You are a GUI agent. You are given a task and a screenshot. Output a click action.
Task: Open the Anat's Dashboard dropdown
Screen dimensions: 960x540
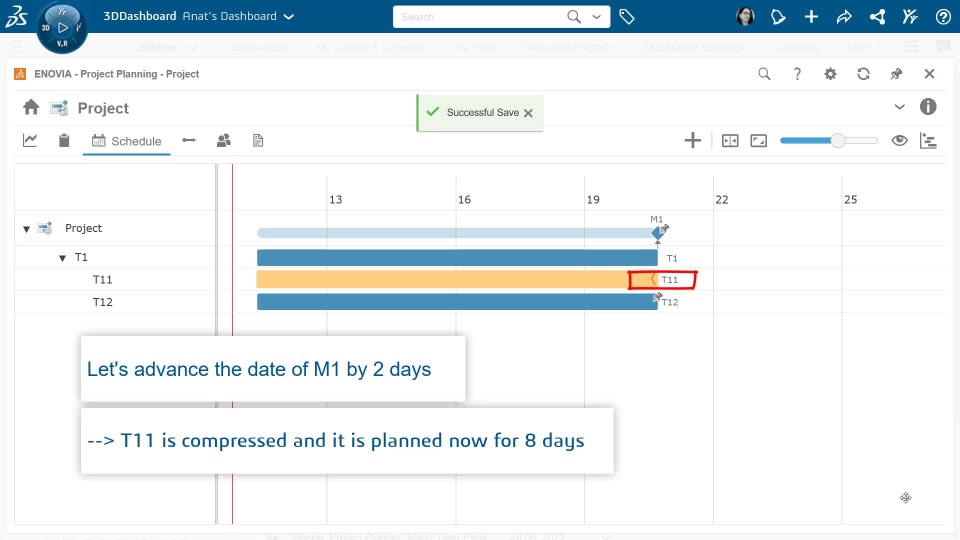pyautogui.click(x=289, y=17)
